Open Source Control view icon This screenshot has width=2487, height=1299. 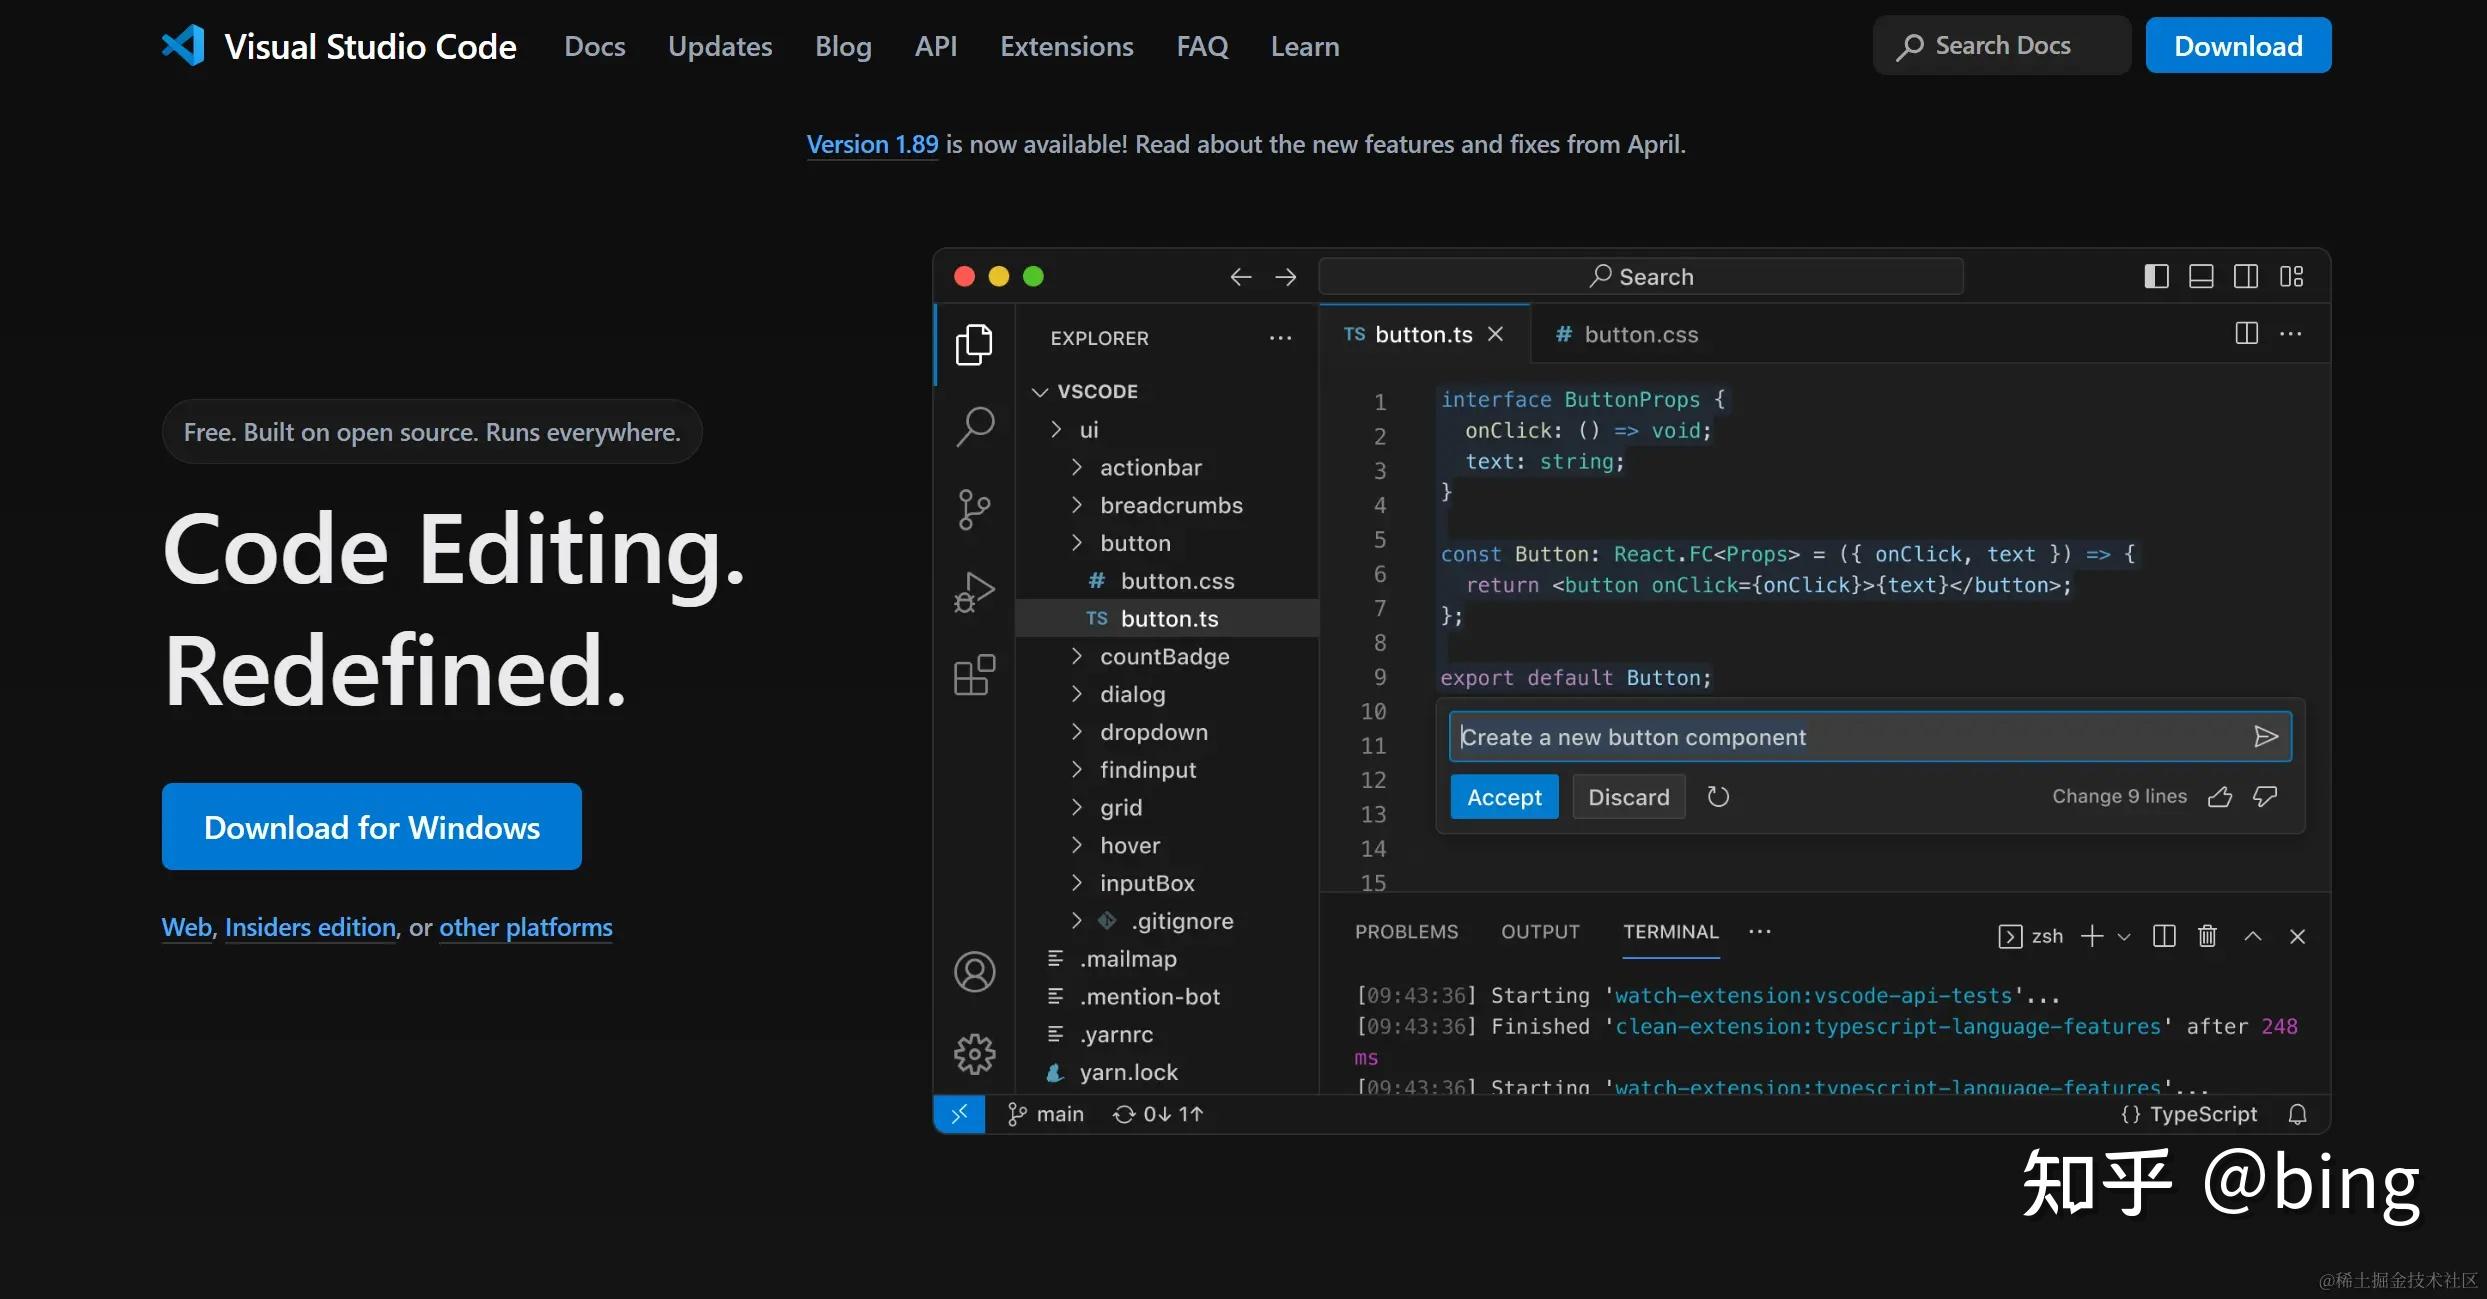pos(974,509)
